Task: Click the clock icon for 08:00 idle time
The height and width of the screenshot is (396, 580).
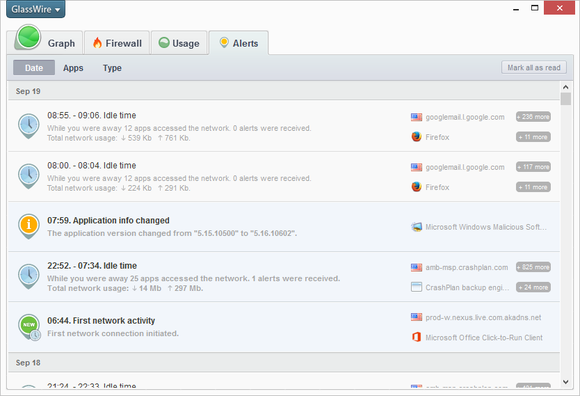Action: tap(29, 176)
